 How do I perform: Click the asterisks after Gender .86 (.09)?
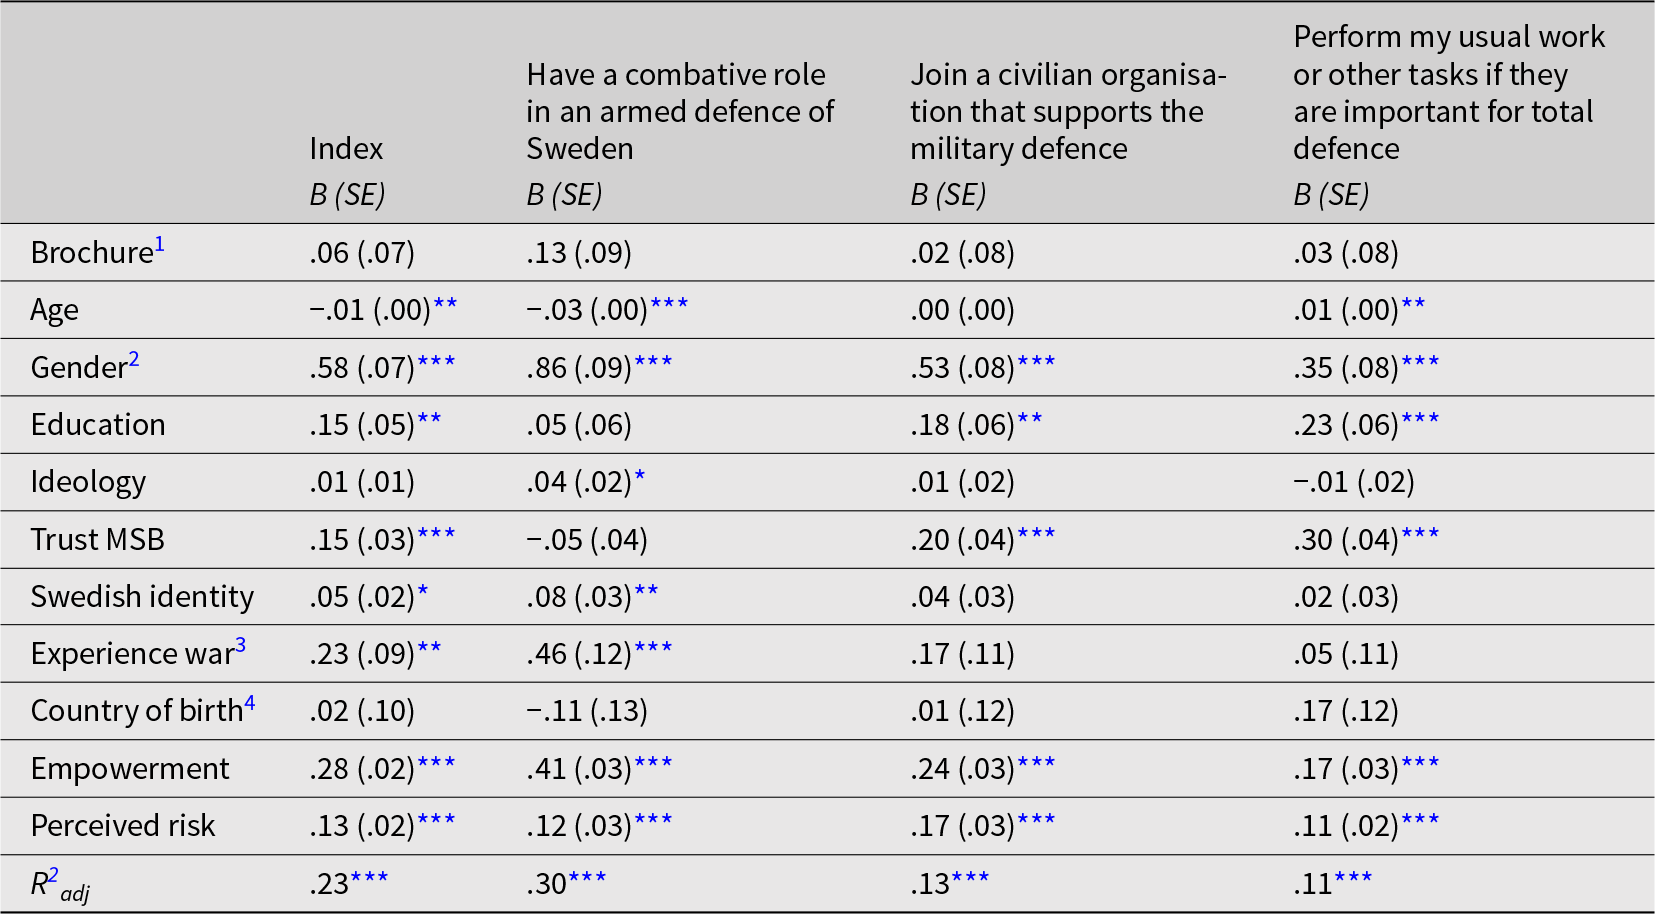(653, 363)
